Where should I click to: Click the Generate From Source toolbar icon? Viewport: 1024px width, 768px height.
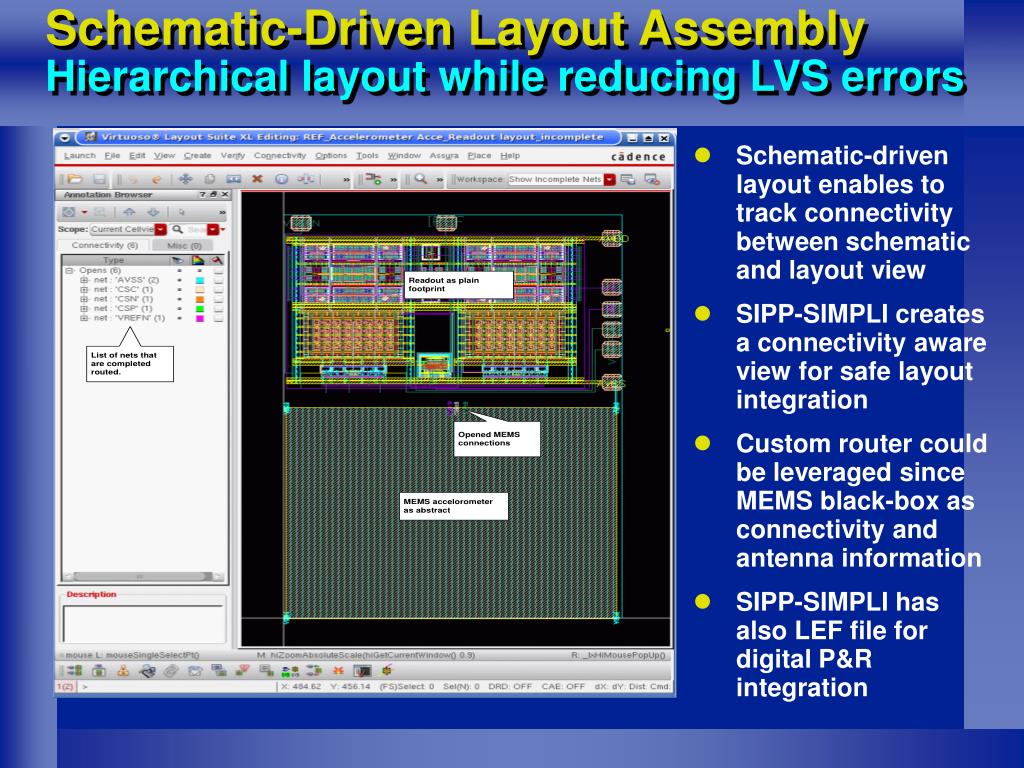pos(374,178)
